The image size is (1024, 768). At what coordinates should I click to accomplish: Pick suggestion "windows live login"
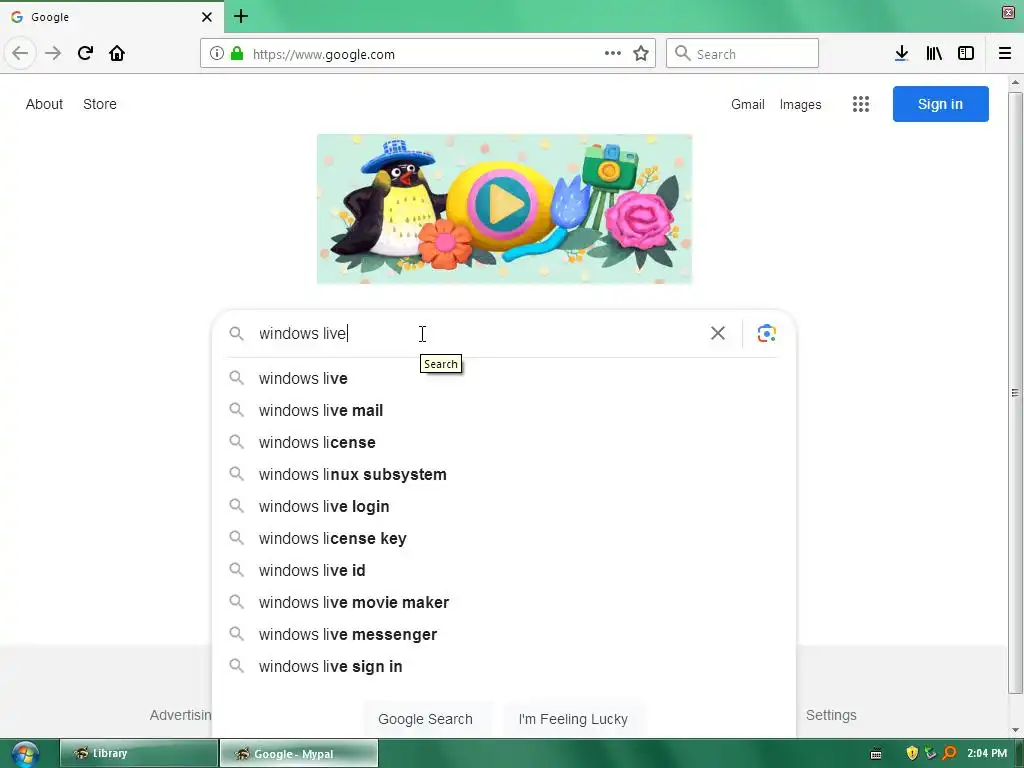(x=504, y=506)
